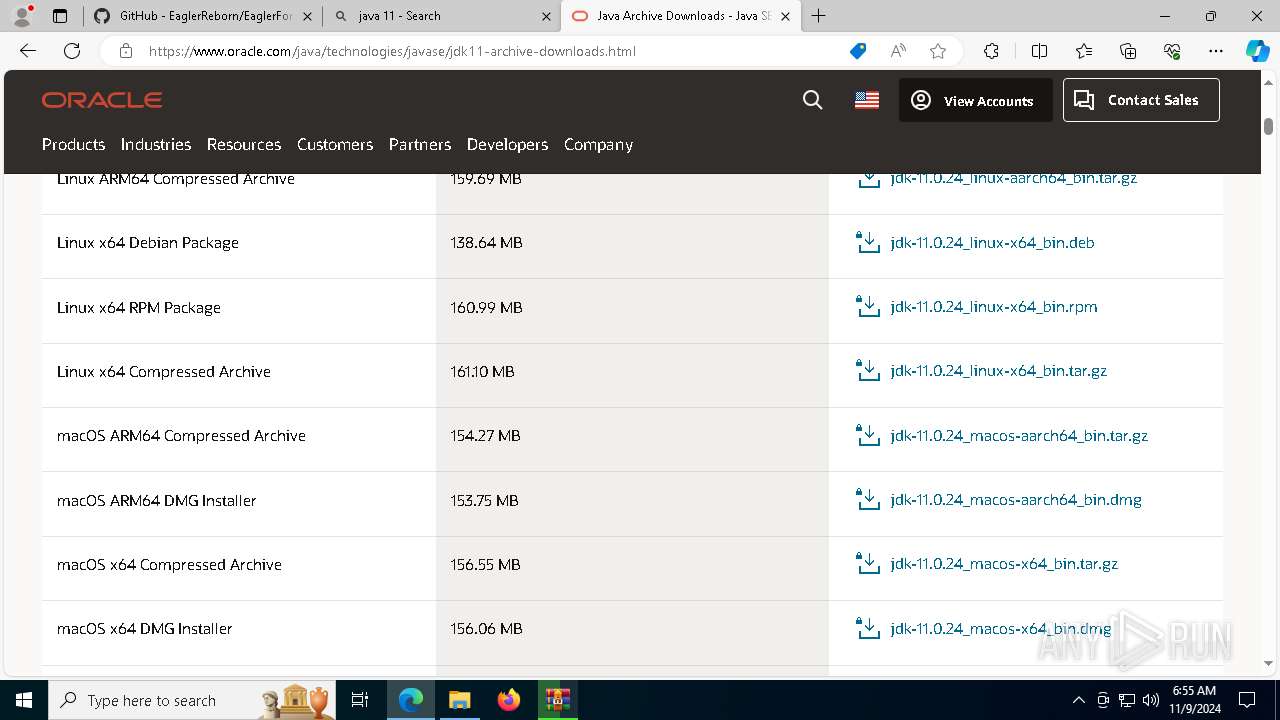
Task: Download jdk-11.0.24_macos-aarch64_bin.tar.gz
Action: [1019, 435]
